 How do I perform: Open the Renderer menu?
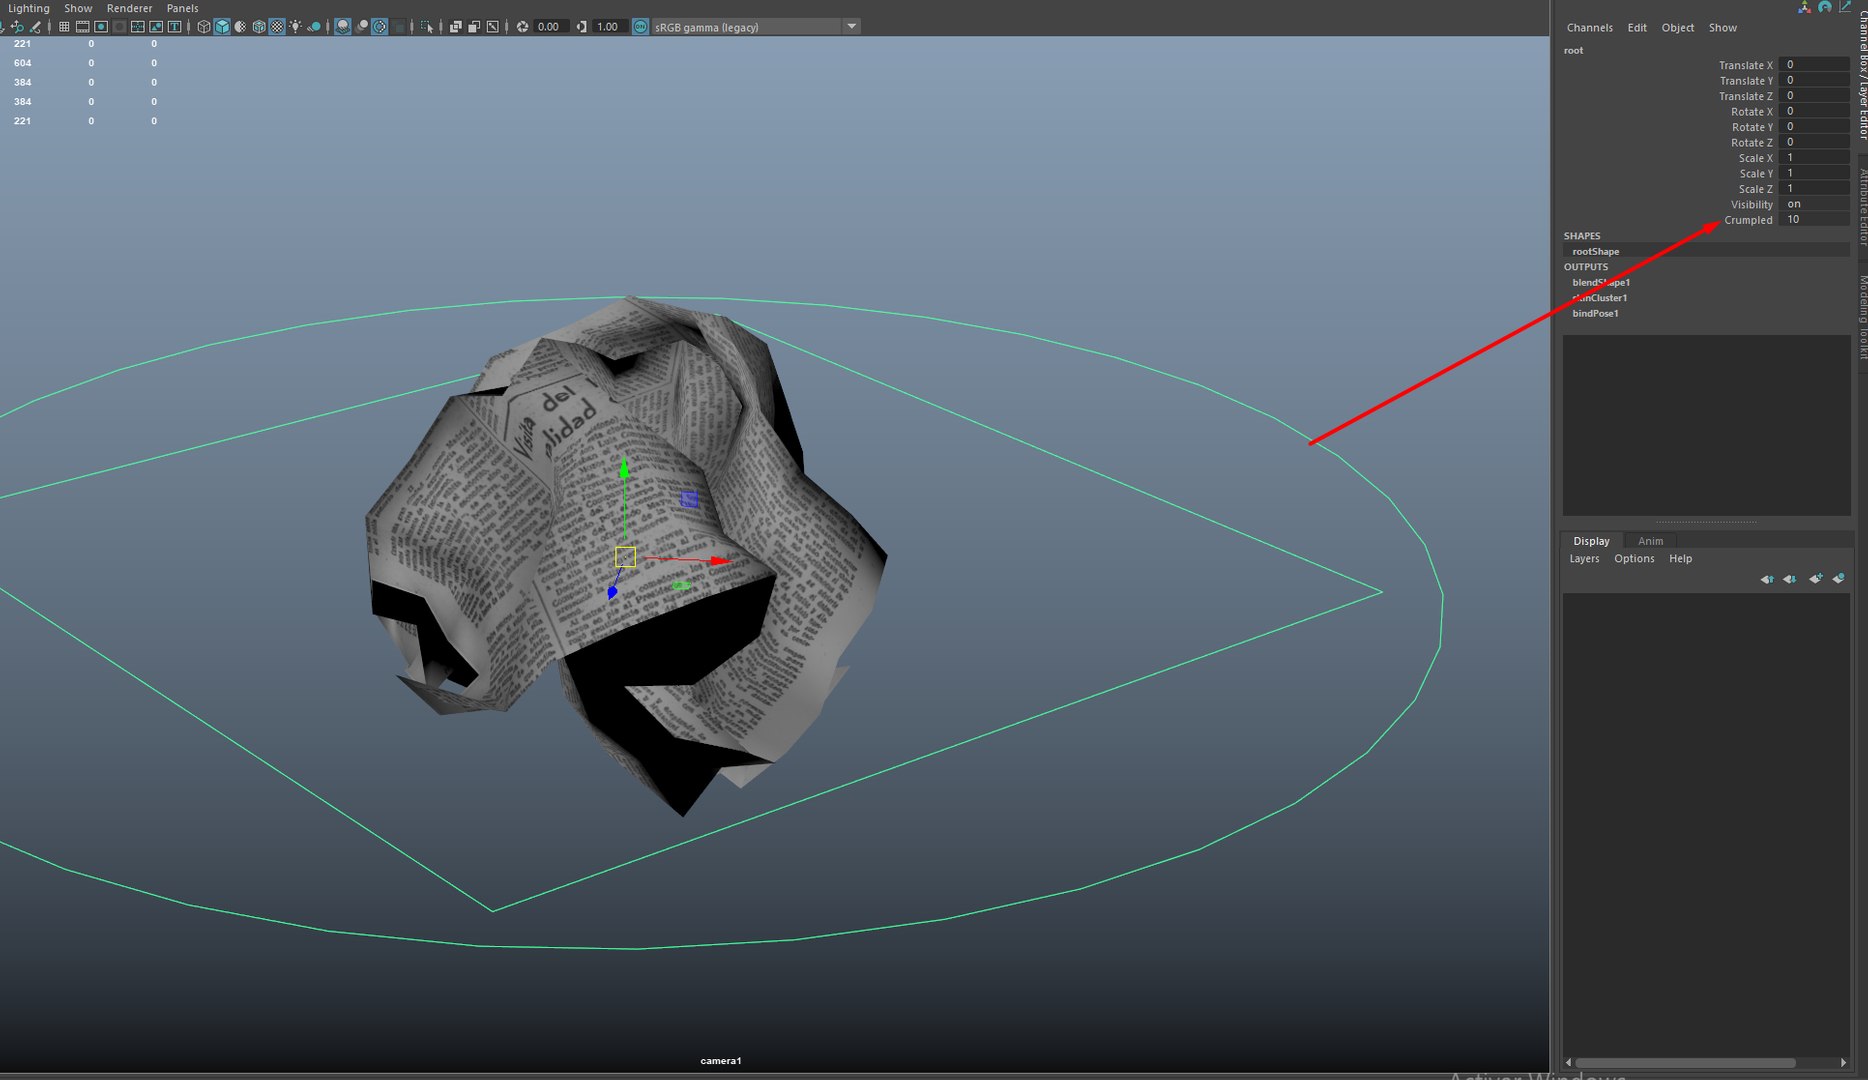(x=129, y=8)
